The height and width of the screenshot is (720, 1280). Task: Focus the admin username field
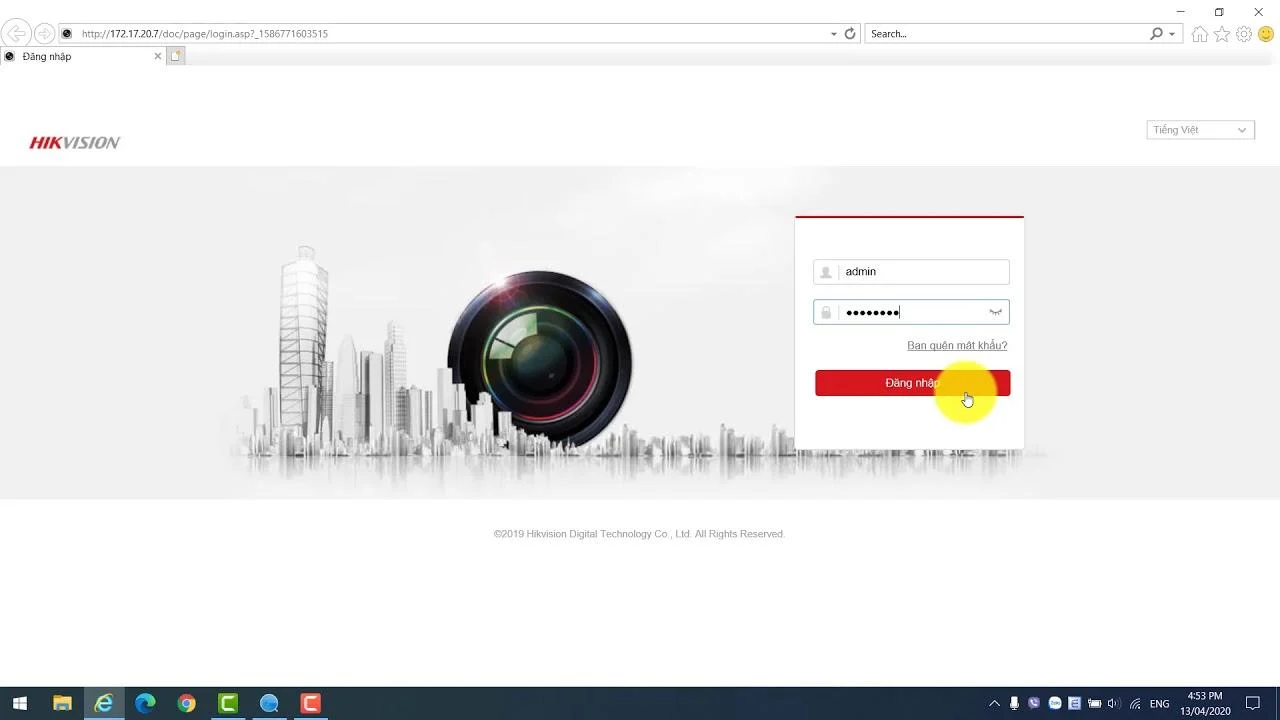(x=911, y=272)
